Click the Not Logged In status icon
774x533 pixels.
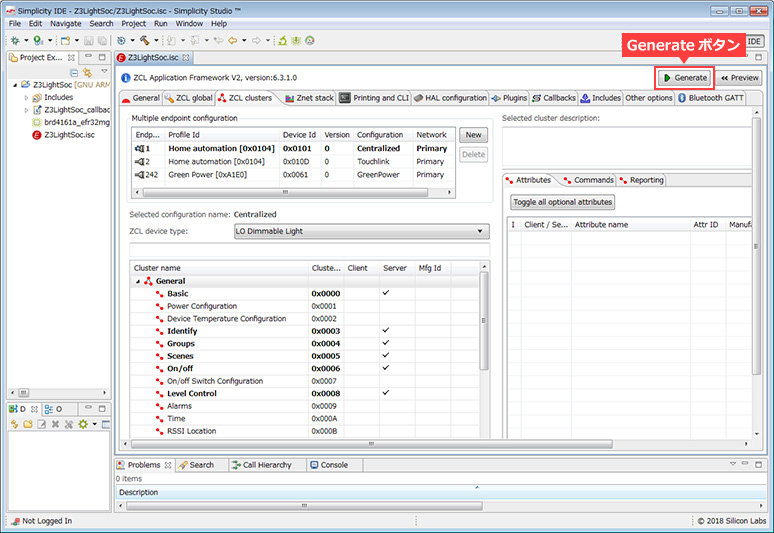(x=16, y=521)
